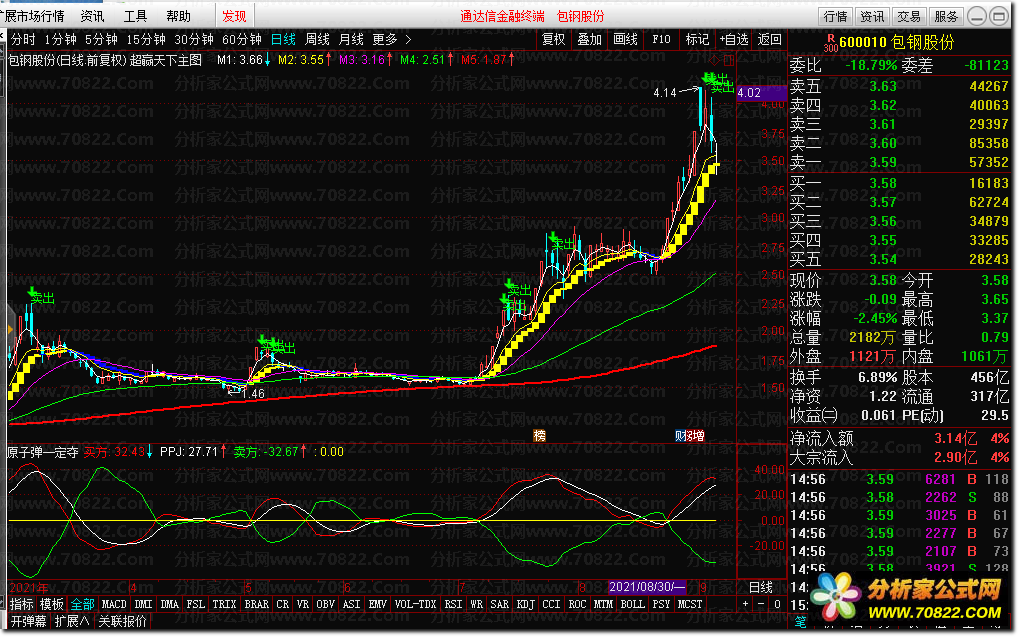
Task: Click the R300 badge beside stock code
Action: (x=830, y=43)
